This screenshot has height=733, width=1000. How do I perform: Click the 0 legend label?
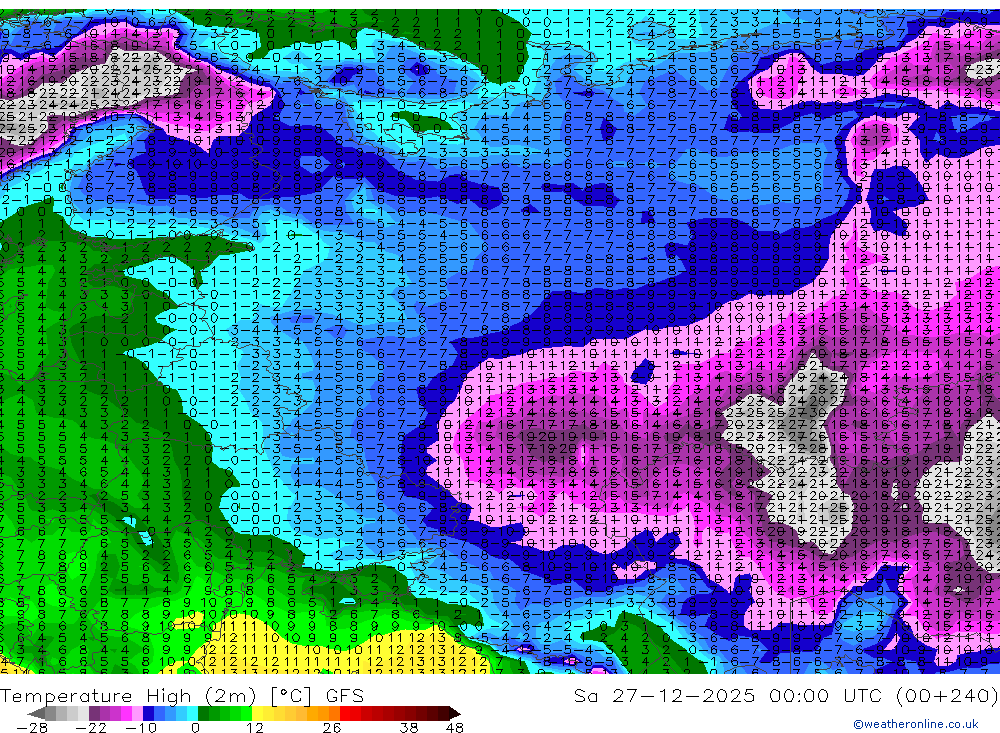point(195,727)
